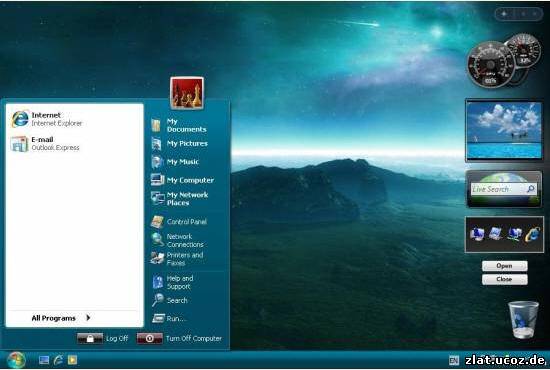
Task: Open Internet Explorer from Start menu
Action: point(47,119)
